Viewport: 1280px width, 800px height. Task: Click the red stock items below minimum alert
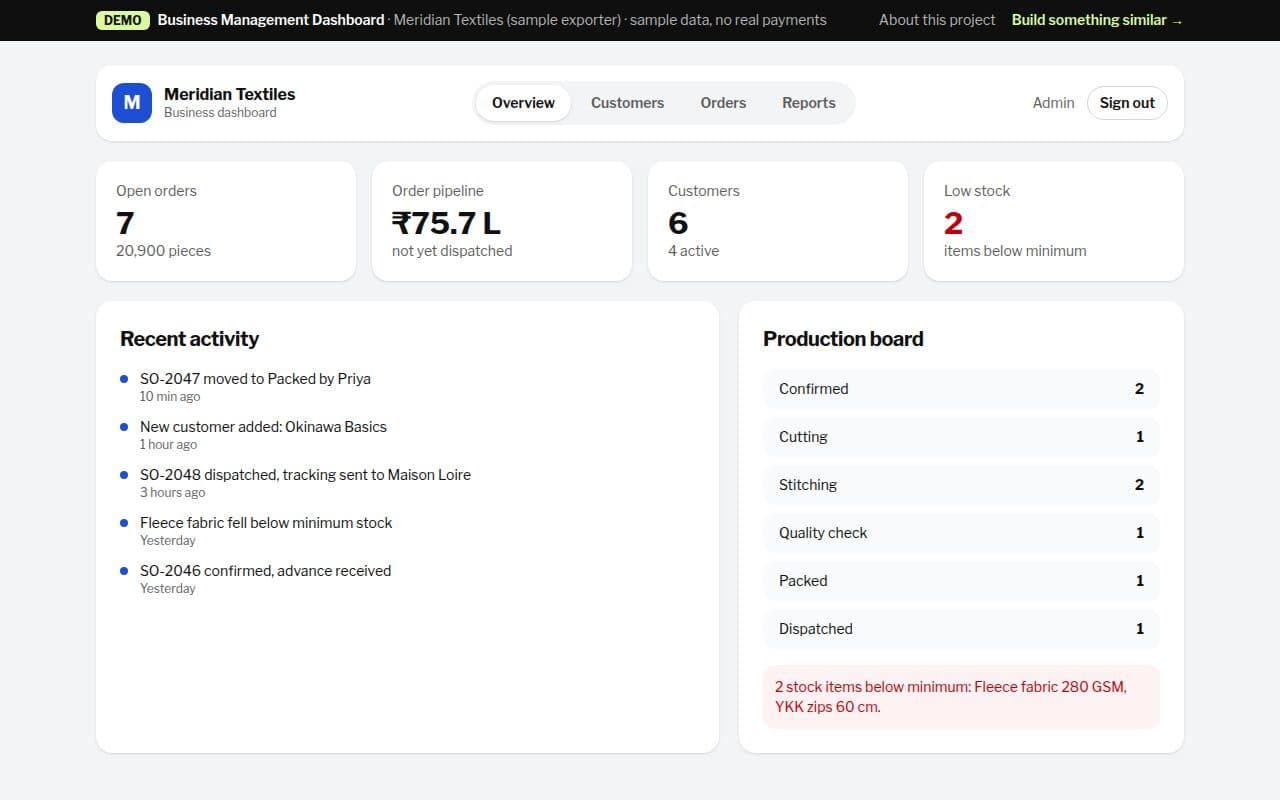pyautogui.click(x=961, y=697)
